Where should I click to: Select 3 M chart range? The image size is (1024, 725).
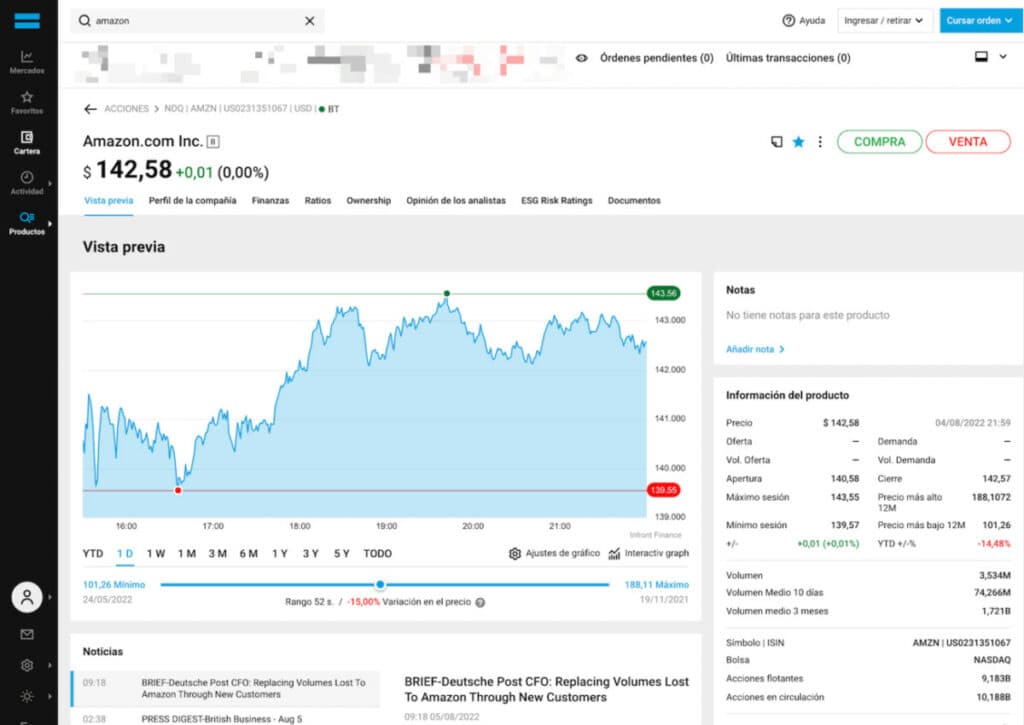tap(217, 554)
